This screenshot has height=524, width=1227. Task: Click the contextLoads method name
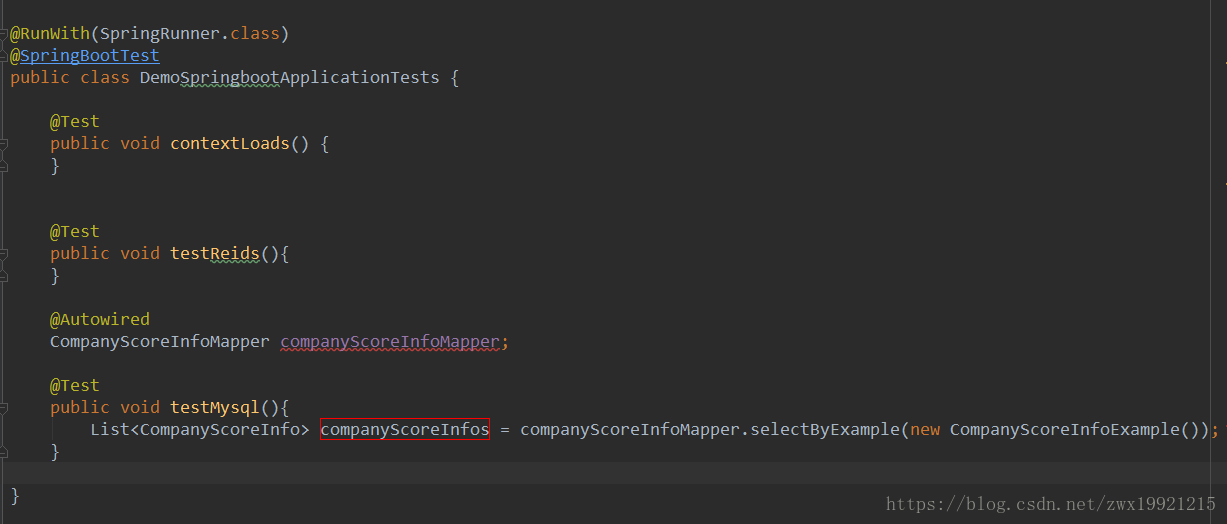point(230,143)
